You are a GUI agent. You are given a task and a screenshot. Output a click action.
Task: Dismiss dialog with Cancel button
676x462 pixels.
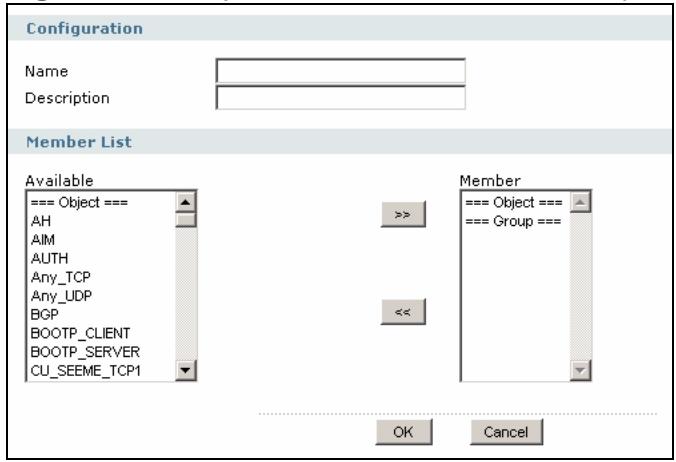[x=506, y=432]
